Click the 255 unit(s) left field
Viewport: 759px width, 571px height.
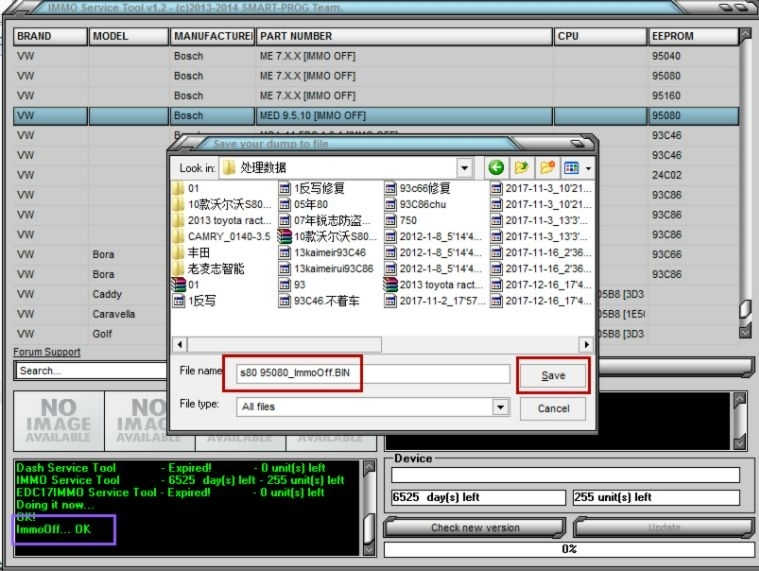656,497
